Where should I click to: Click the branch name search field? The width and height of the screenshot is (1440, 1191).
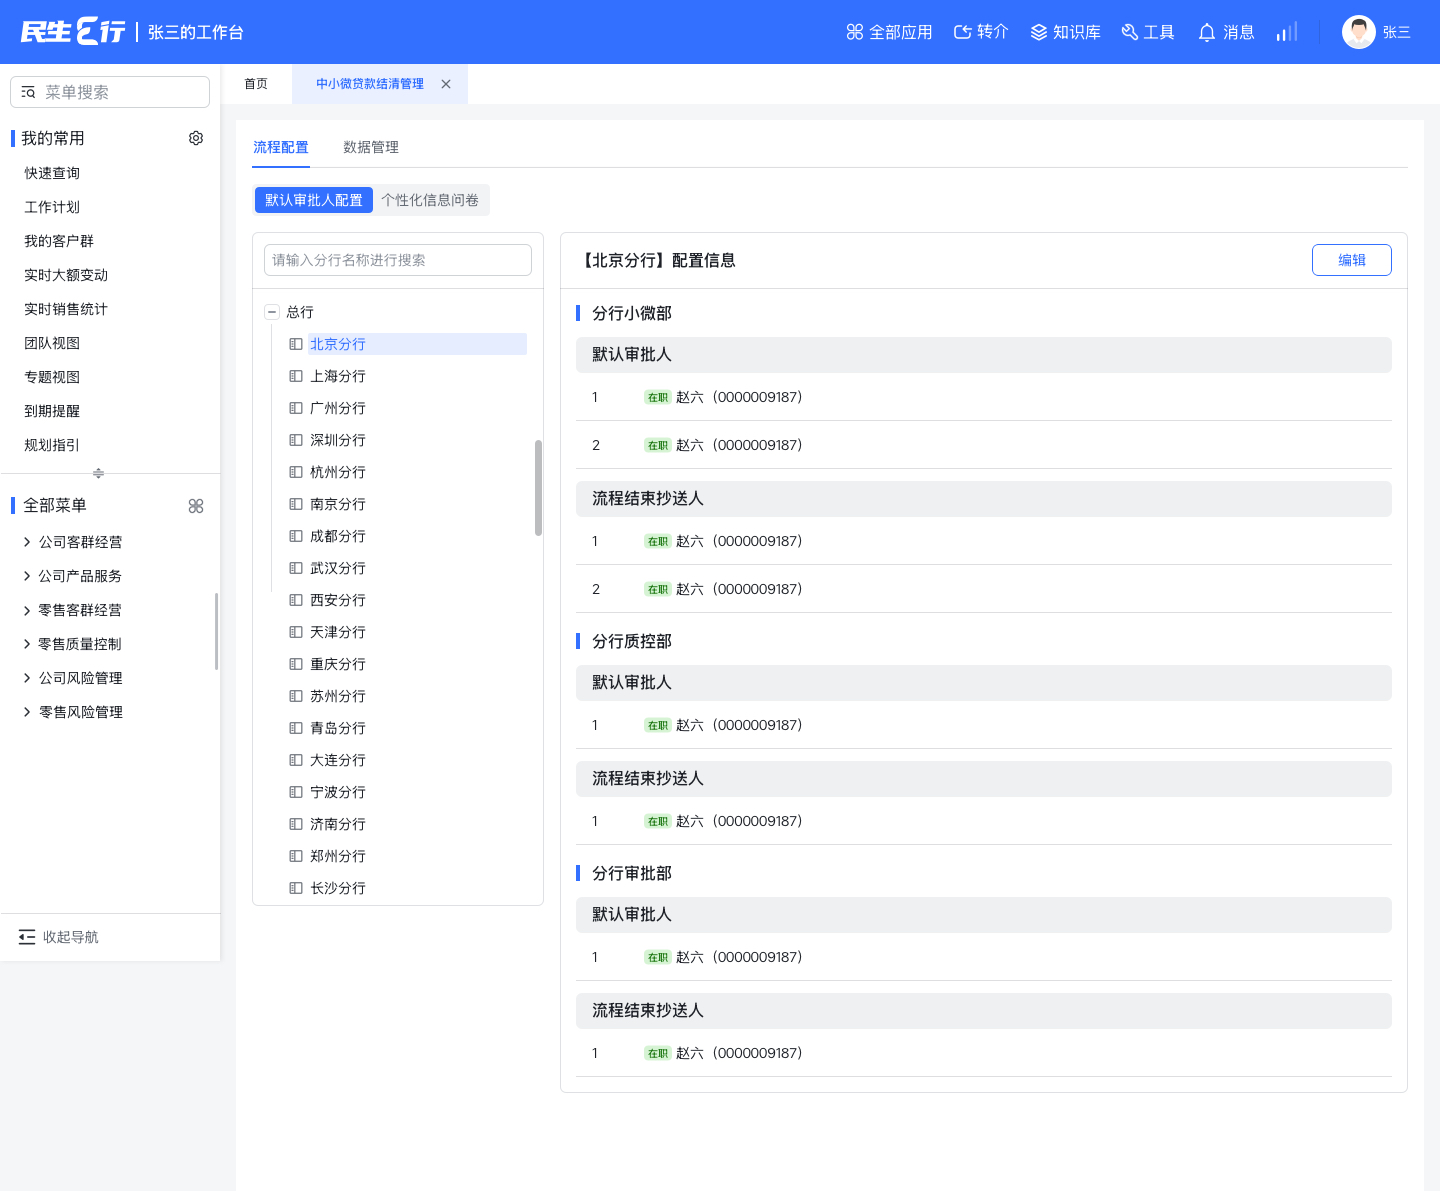coord(398,260)
